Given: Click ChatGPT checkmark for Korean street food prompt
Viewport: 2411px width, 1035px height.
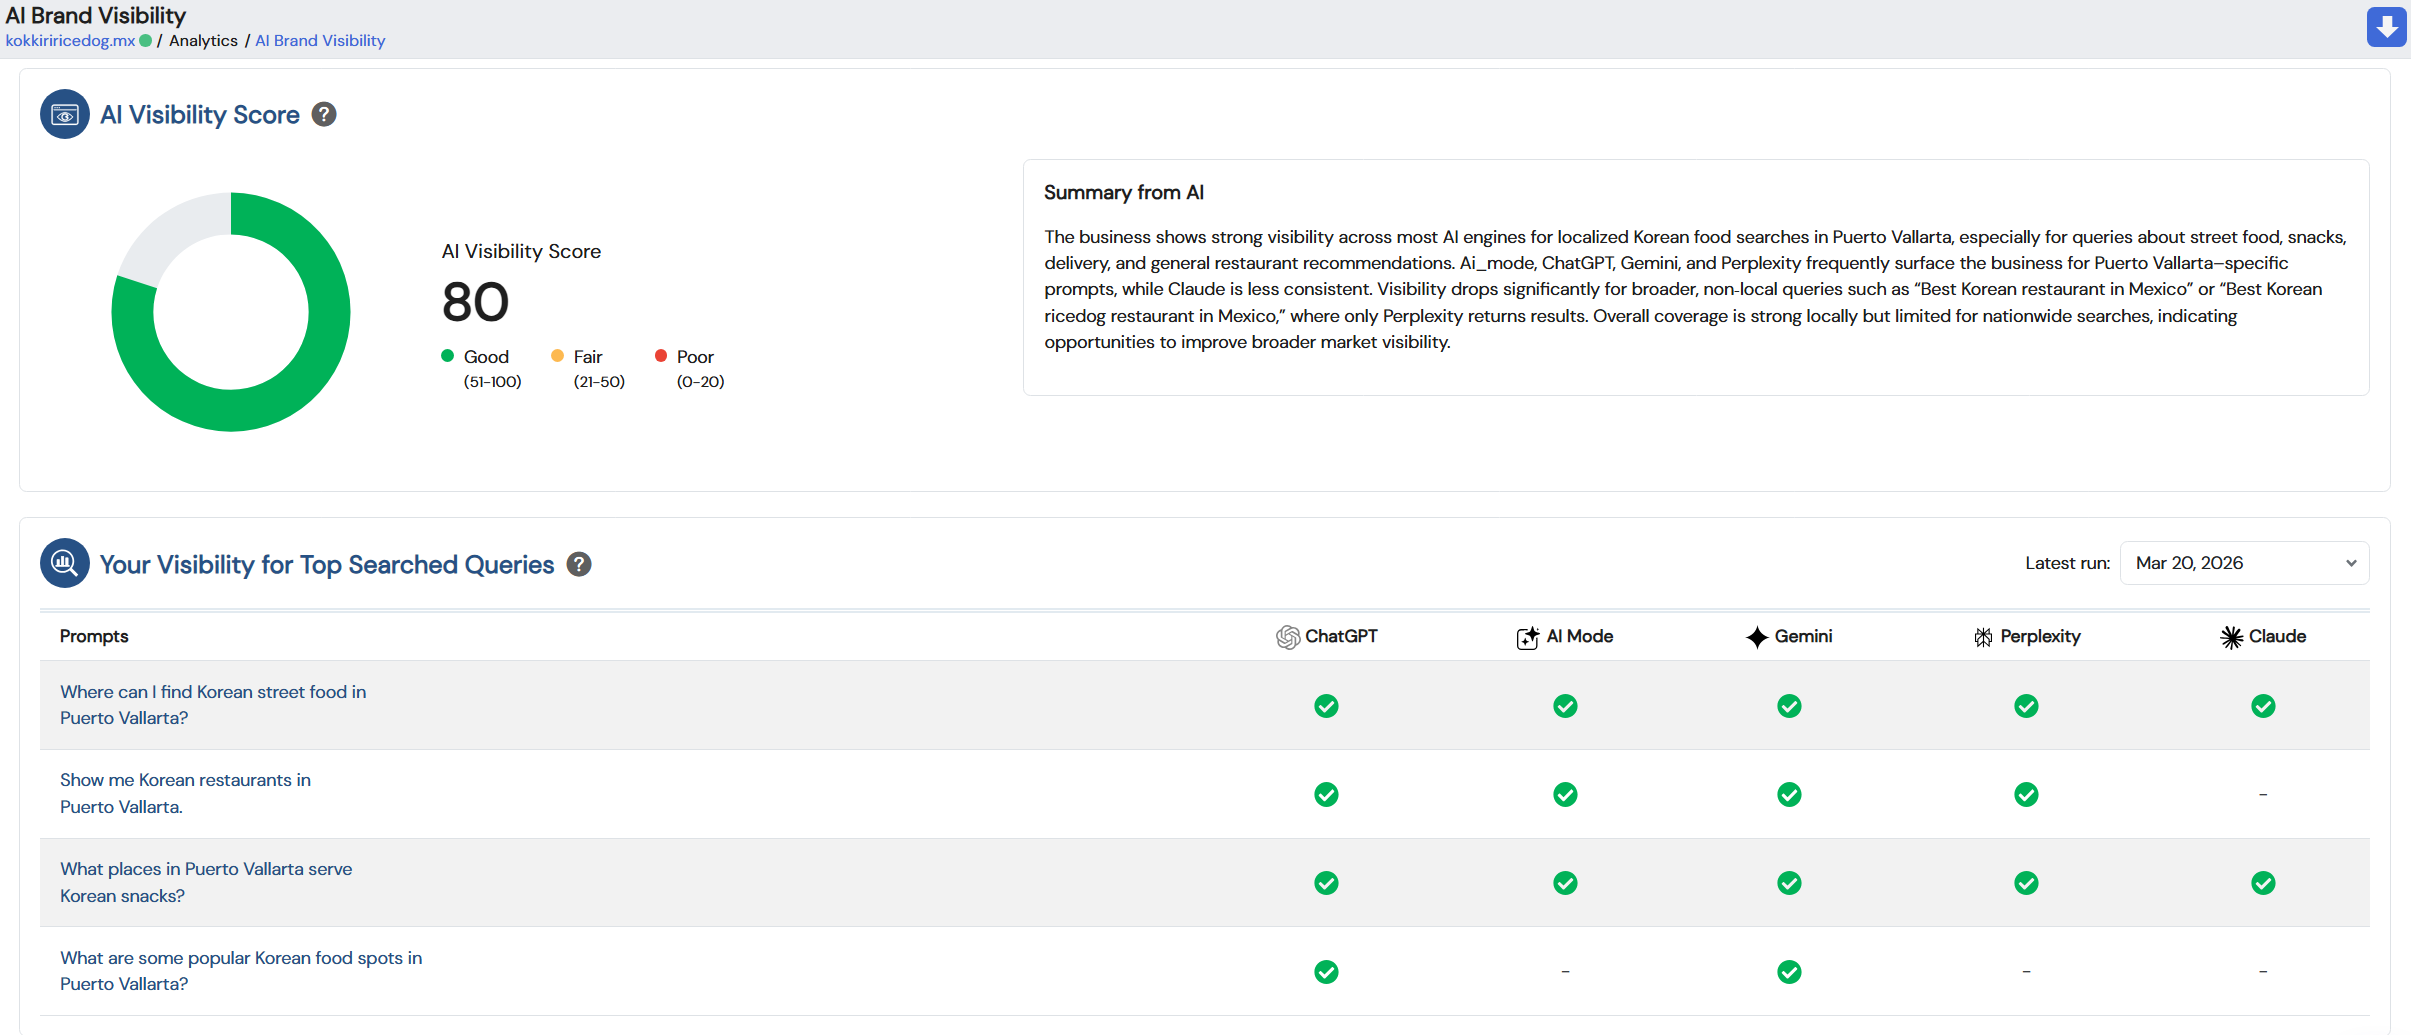Looking at the screenshot, I should coord(1326,706).
